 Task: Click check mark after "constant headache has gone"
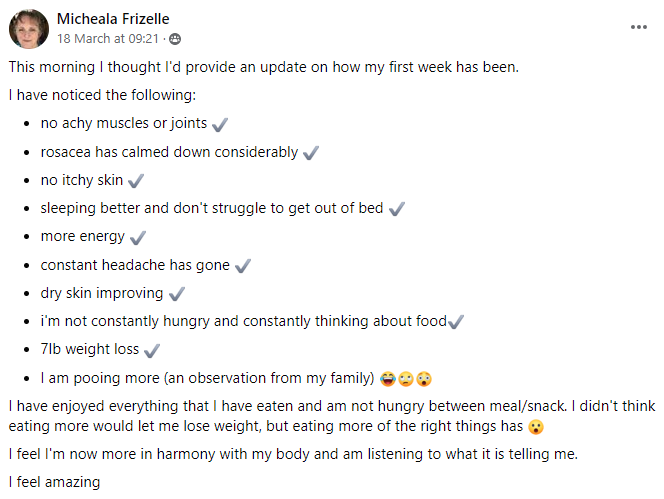pyautogui.click(x=242, y=266)
